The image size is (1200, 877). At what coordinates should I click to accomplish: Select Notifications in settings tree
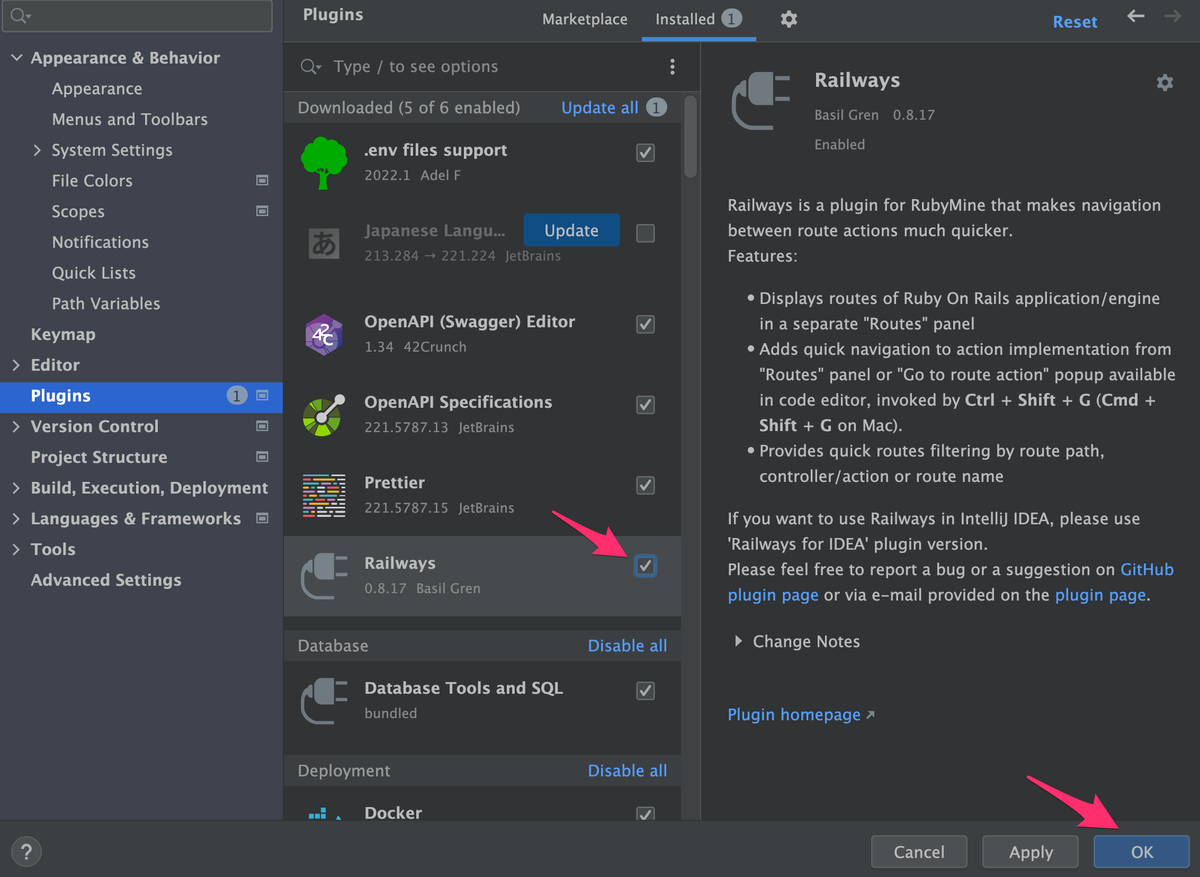pos(100,242)
